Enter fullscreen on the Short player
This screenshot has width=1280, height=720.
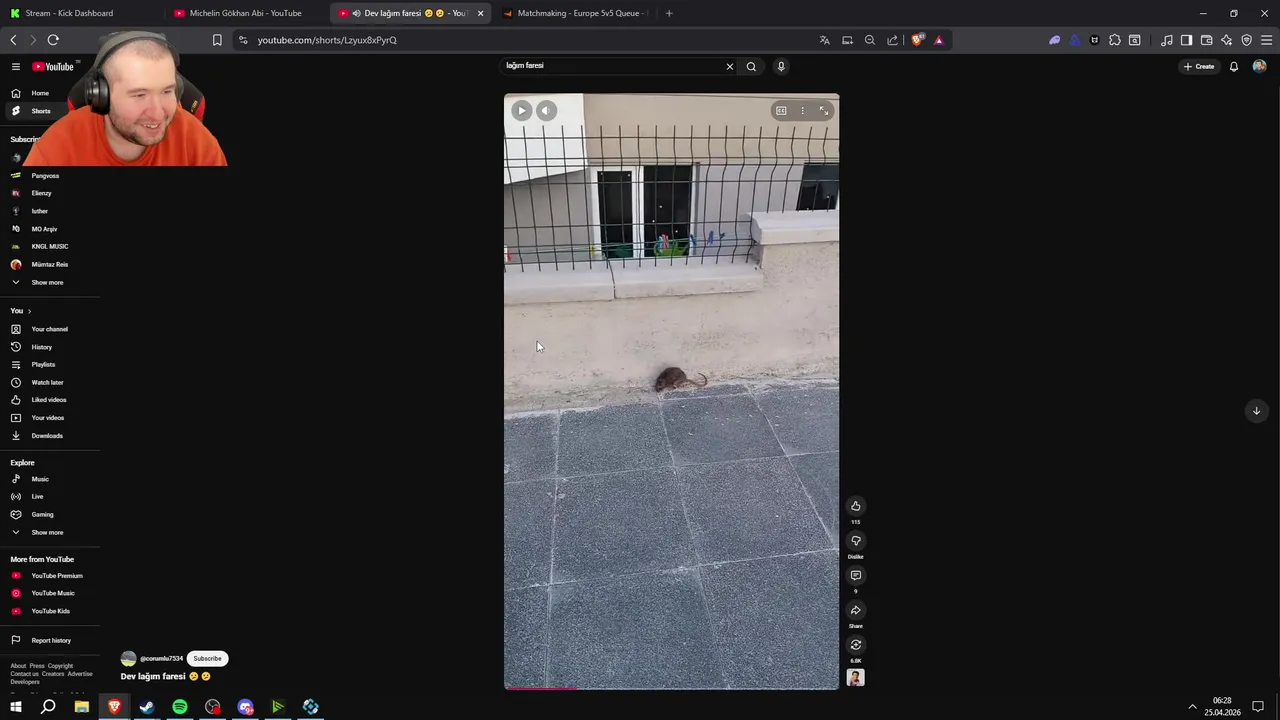(x=824, y=111)
